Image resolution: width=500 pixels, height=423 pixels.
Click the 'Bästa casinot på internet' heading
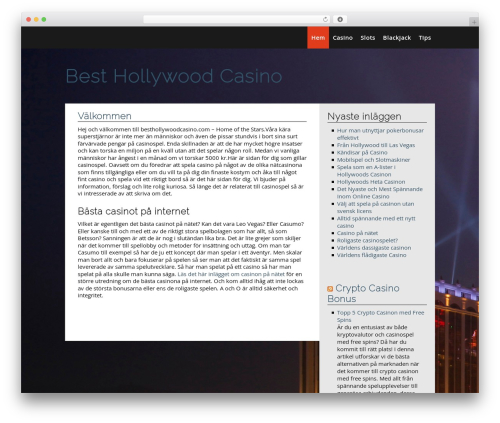pyautogui.click(x=133, y=211)
